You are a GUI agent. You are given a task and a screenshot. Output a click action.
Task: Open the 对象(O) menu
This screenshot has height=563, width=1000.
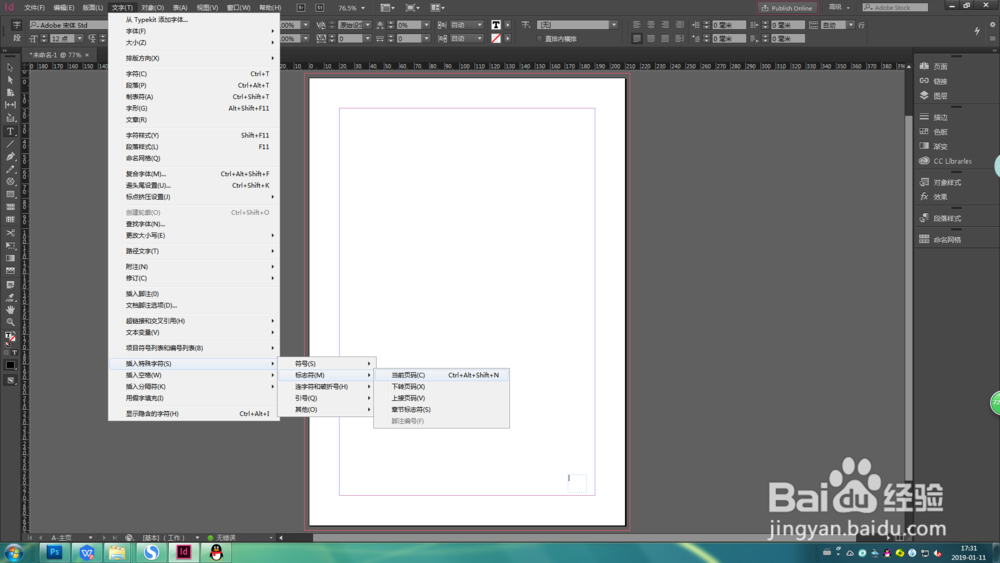(153, 8)
